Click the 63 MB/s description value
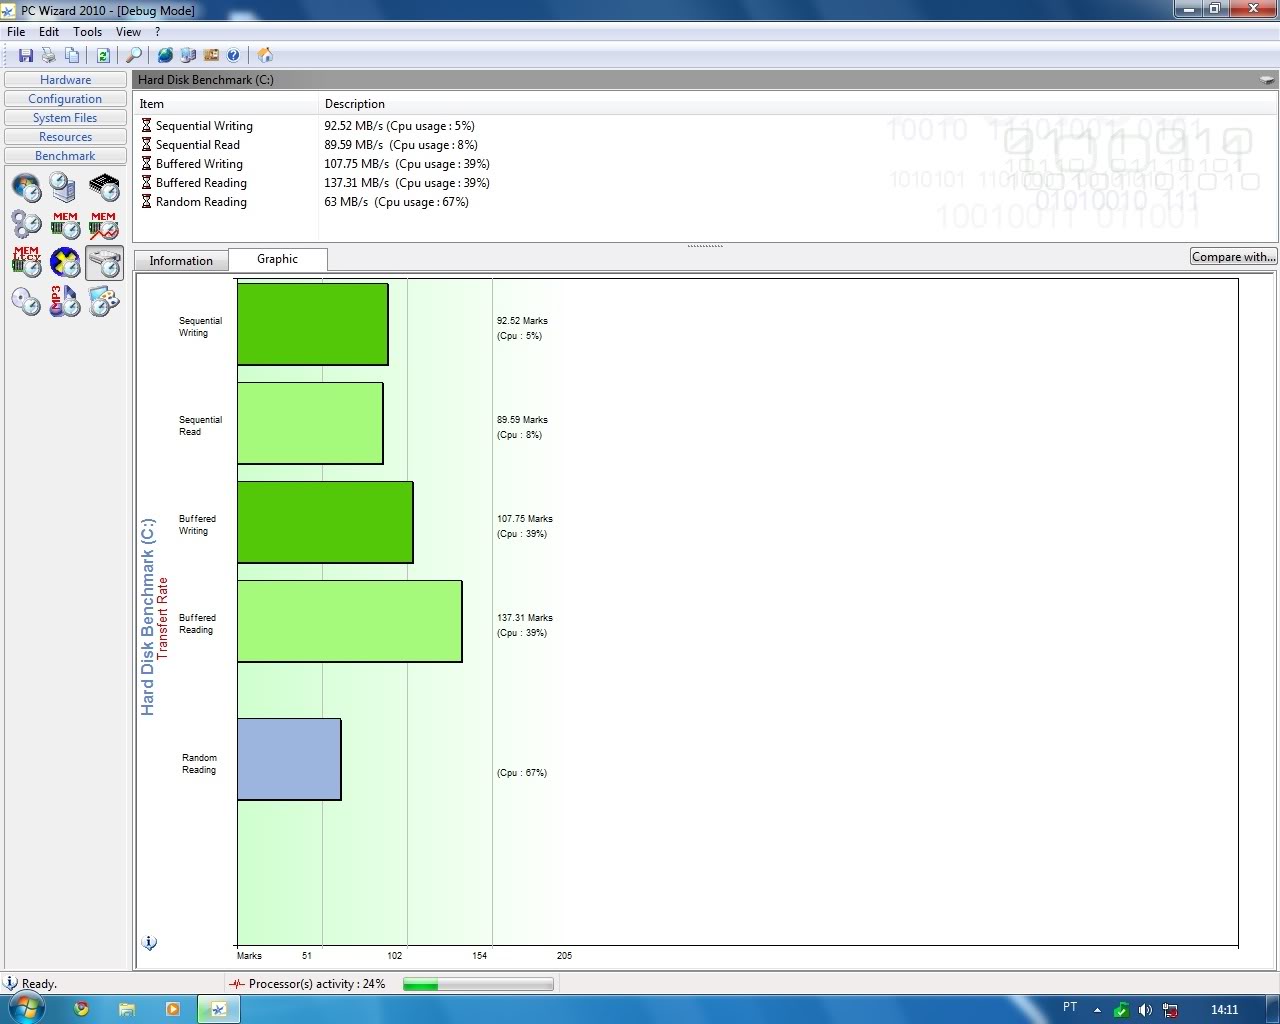This screenshot has height=1024, width=1280. pos(396,202)
